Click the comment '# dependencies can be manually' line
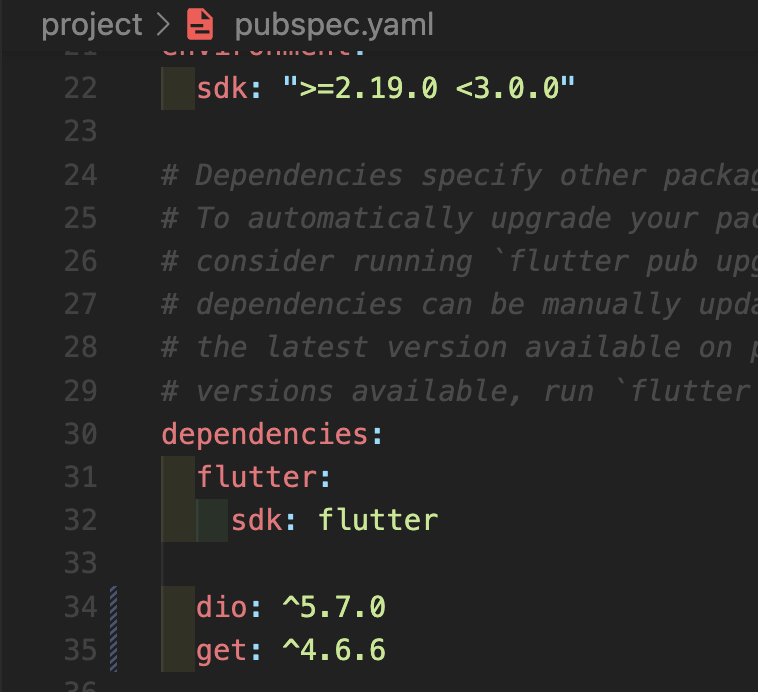This screenshot has width=758, height=692. click(421, 305)
